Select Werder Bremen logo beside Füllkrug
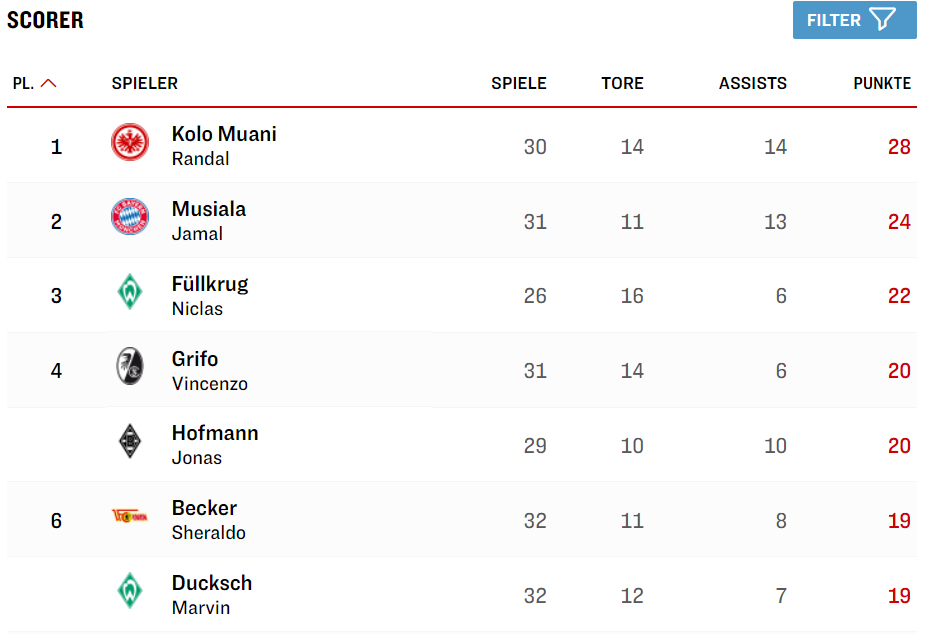This screenshot has height=634, width=944. [130, 292]
